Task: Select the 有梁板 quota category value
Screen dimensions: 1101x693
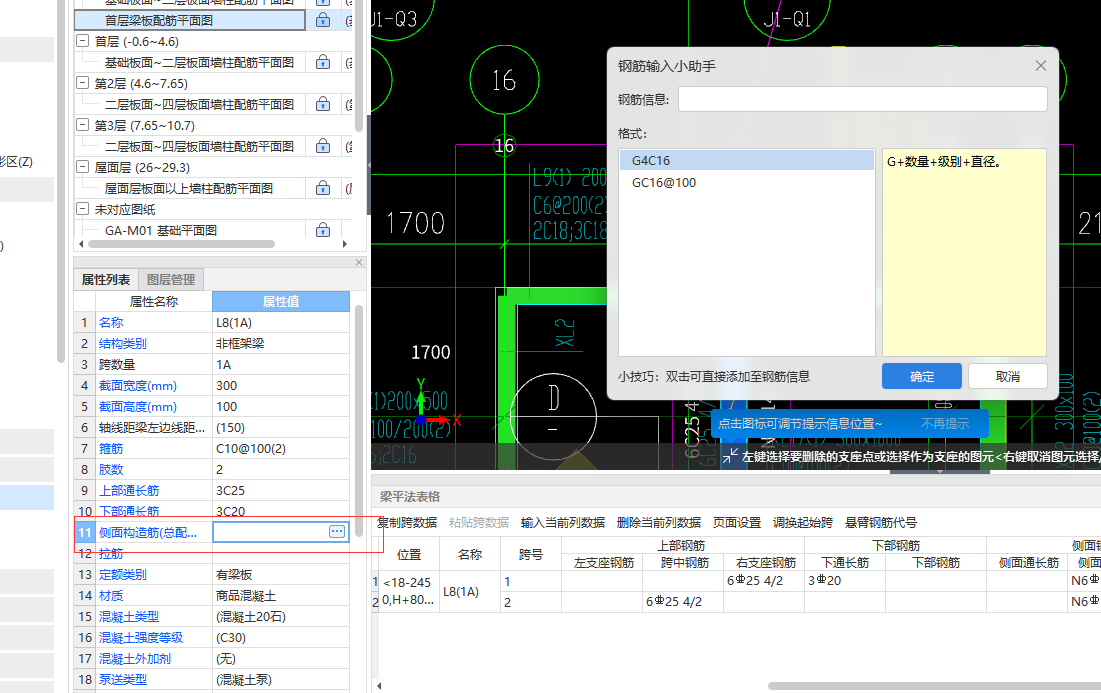Action: tap(281, 574)
